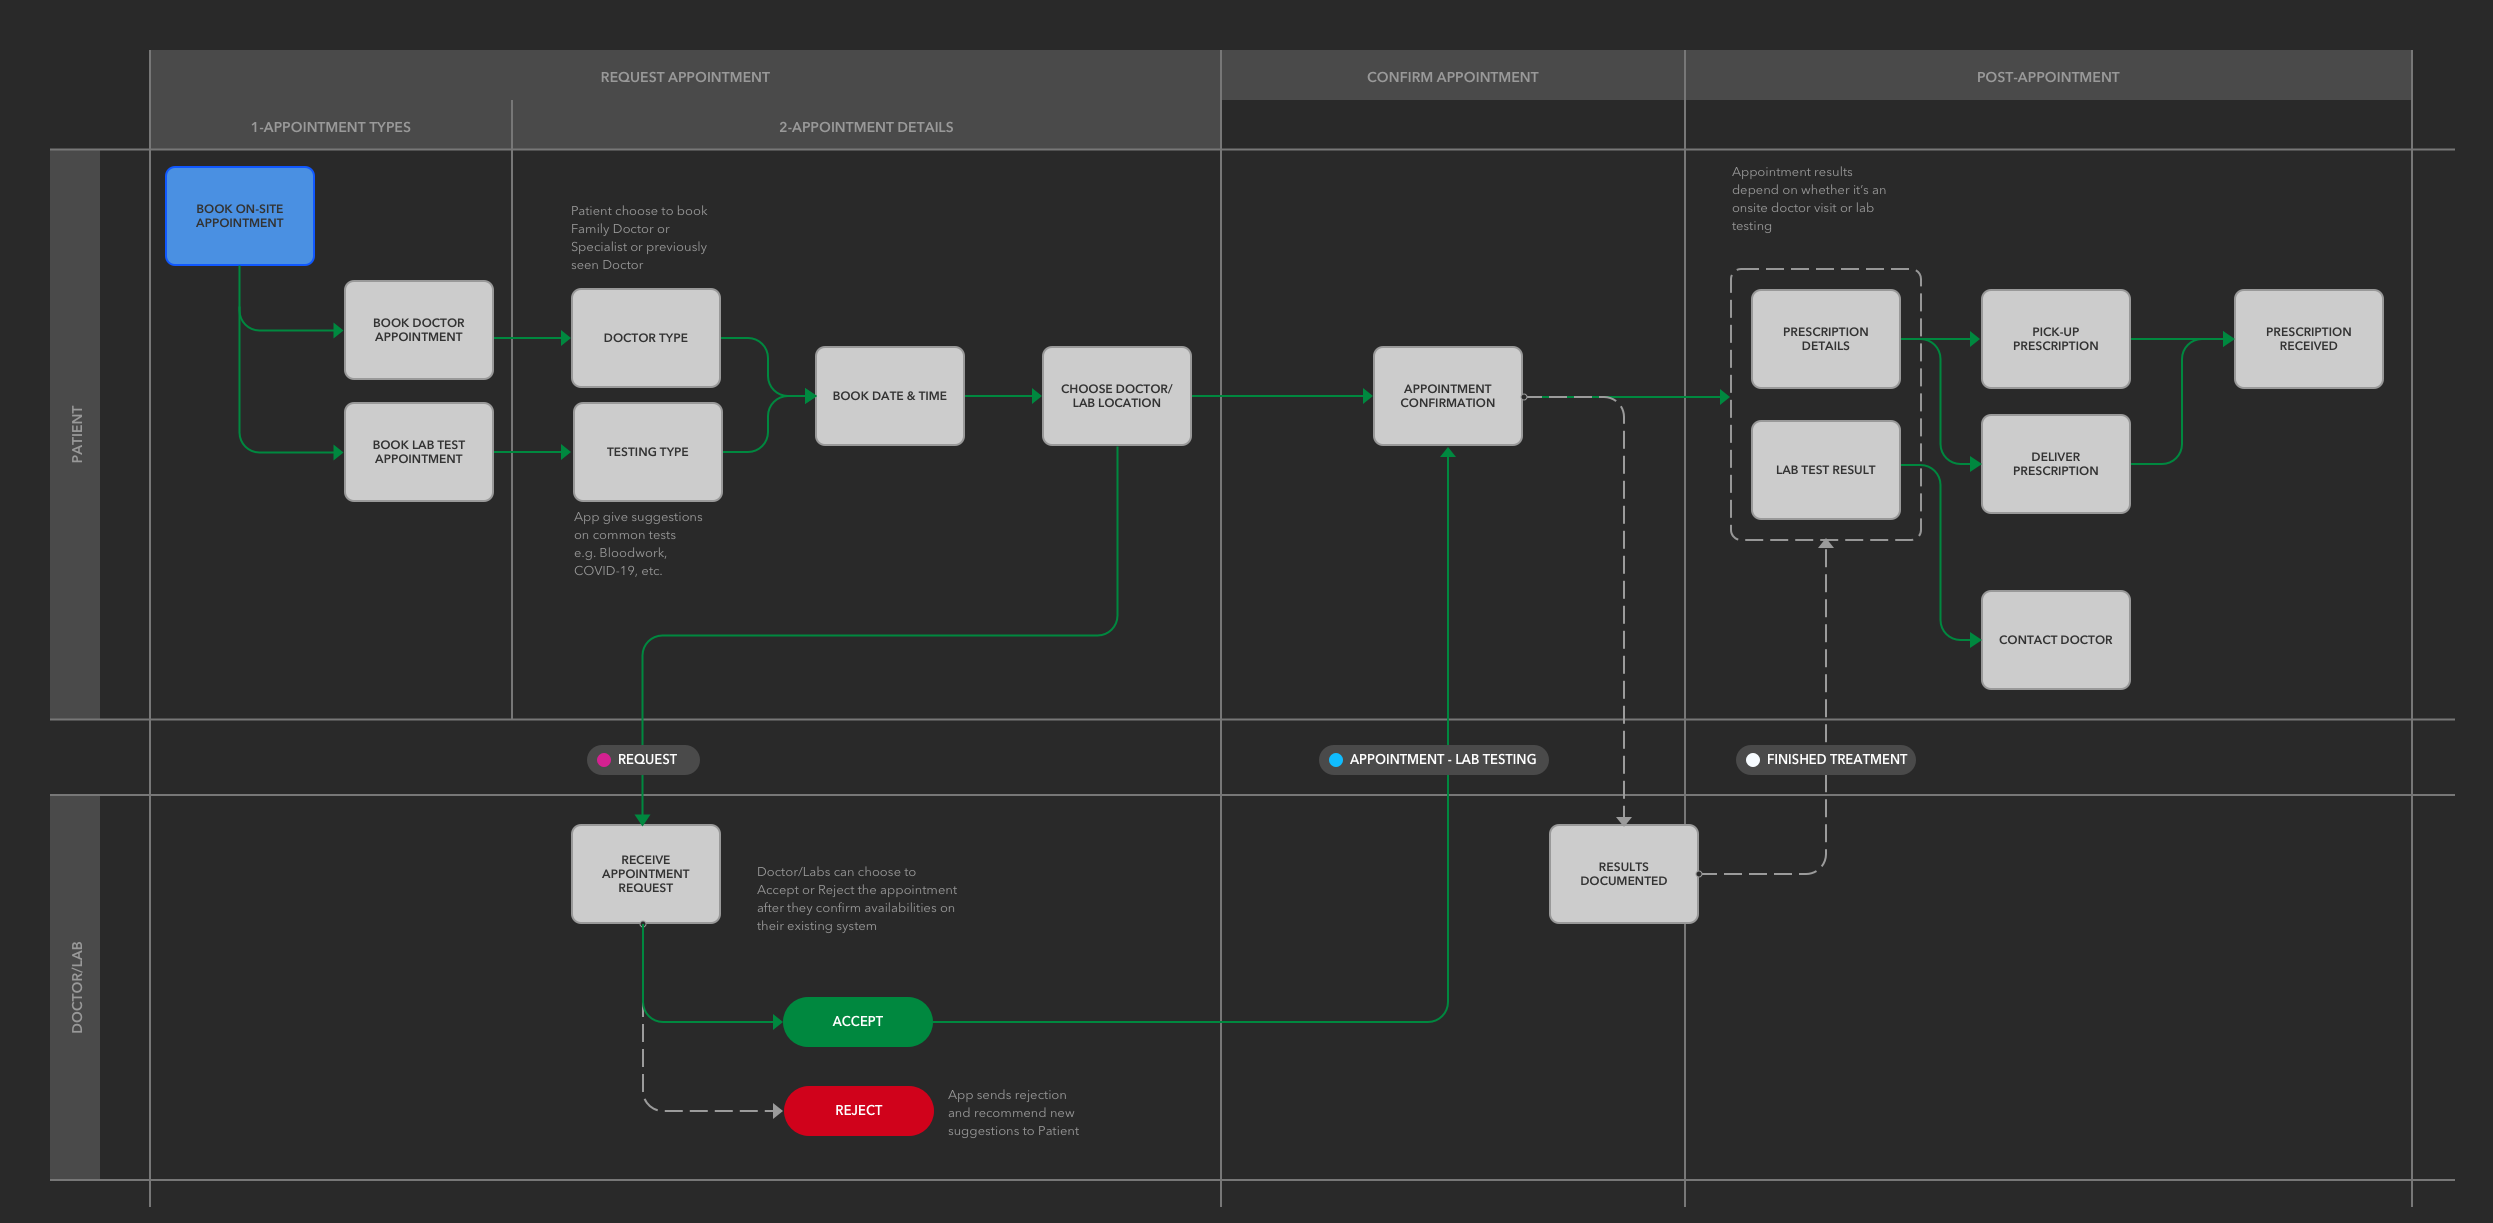Select the CONFIRM APPOINTMENT section header
Image resolution: width=2493 pixels, height=1223 pixels.
click(x=1451, y=76)
